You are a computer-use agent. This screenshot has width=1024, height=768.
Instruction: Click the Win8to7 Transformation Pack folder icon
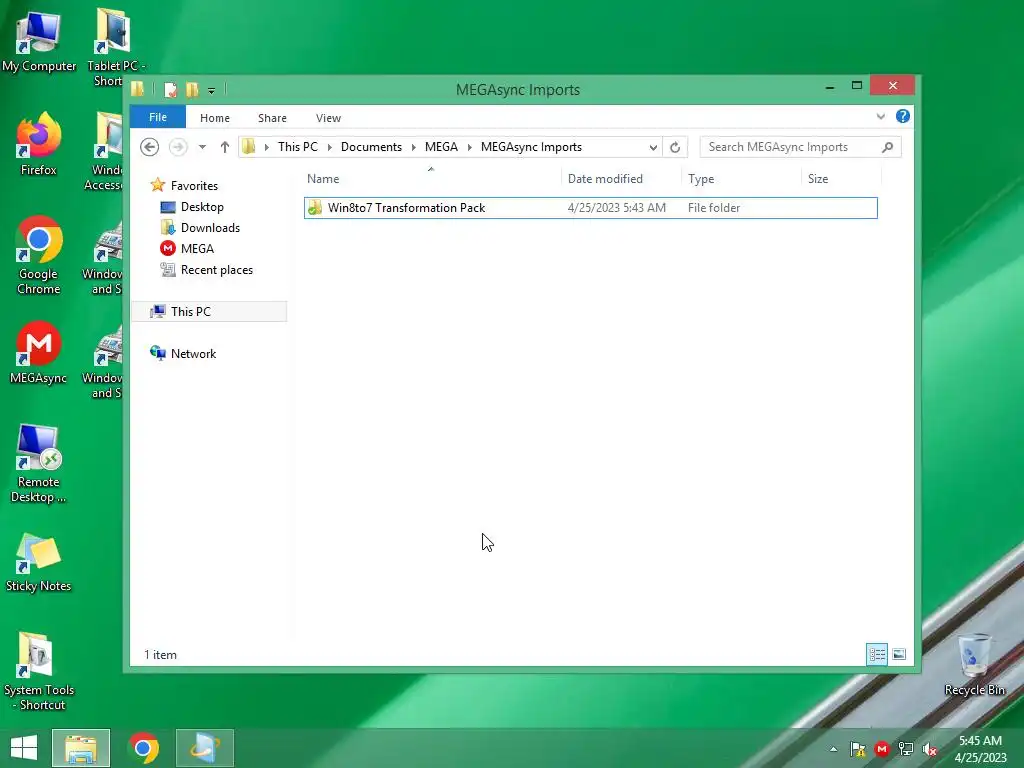315,208
